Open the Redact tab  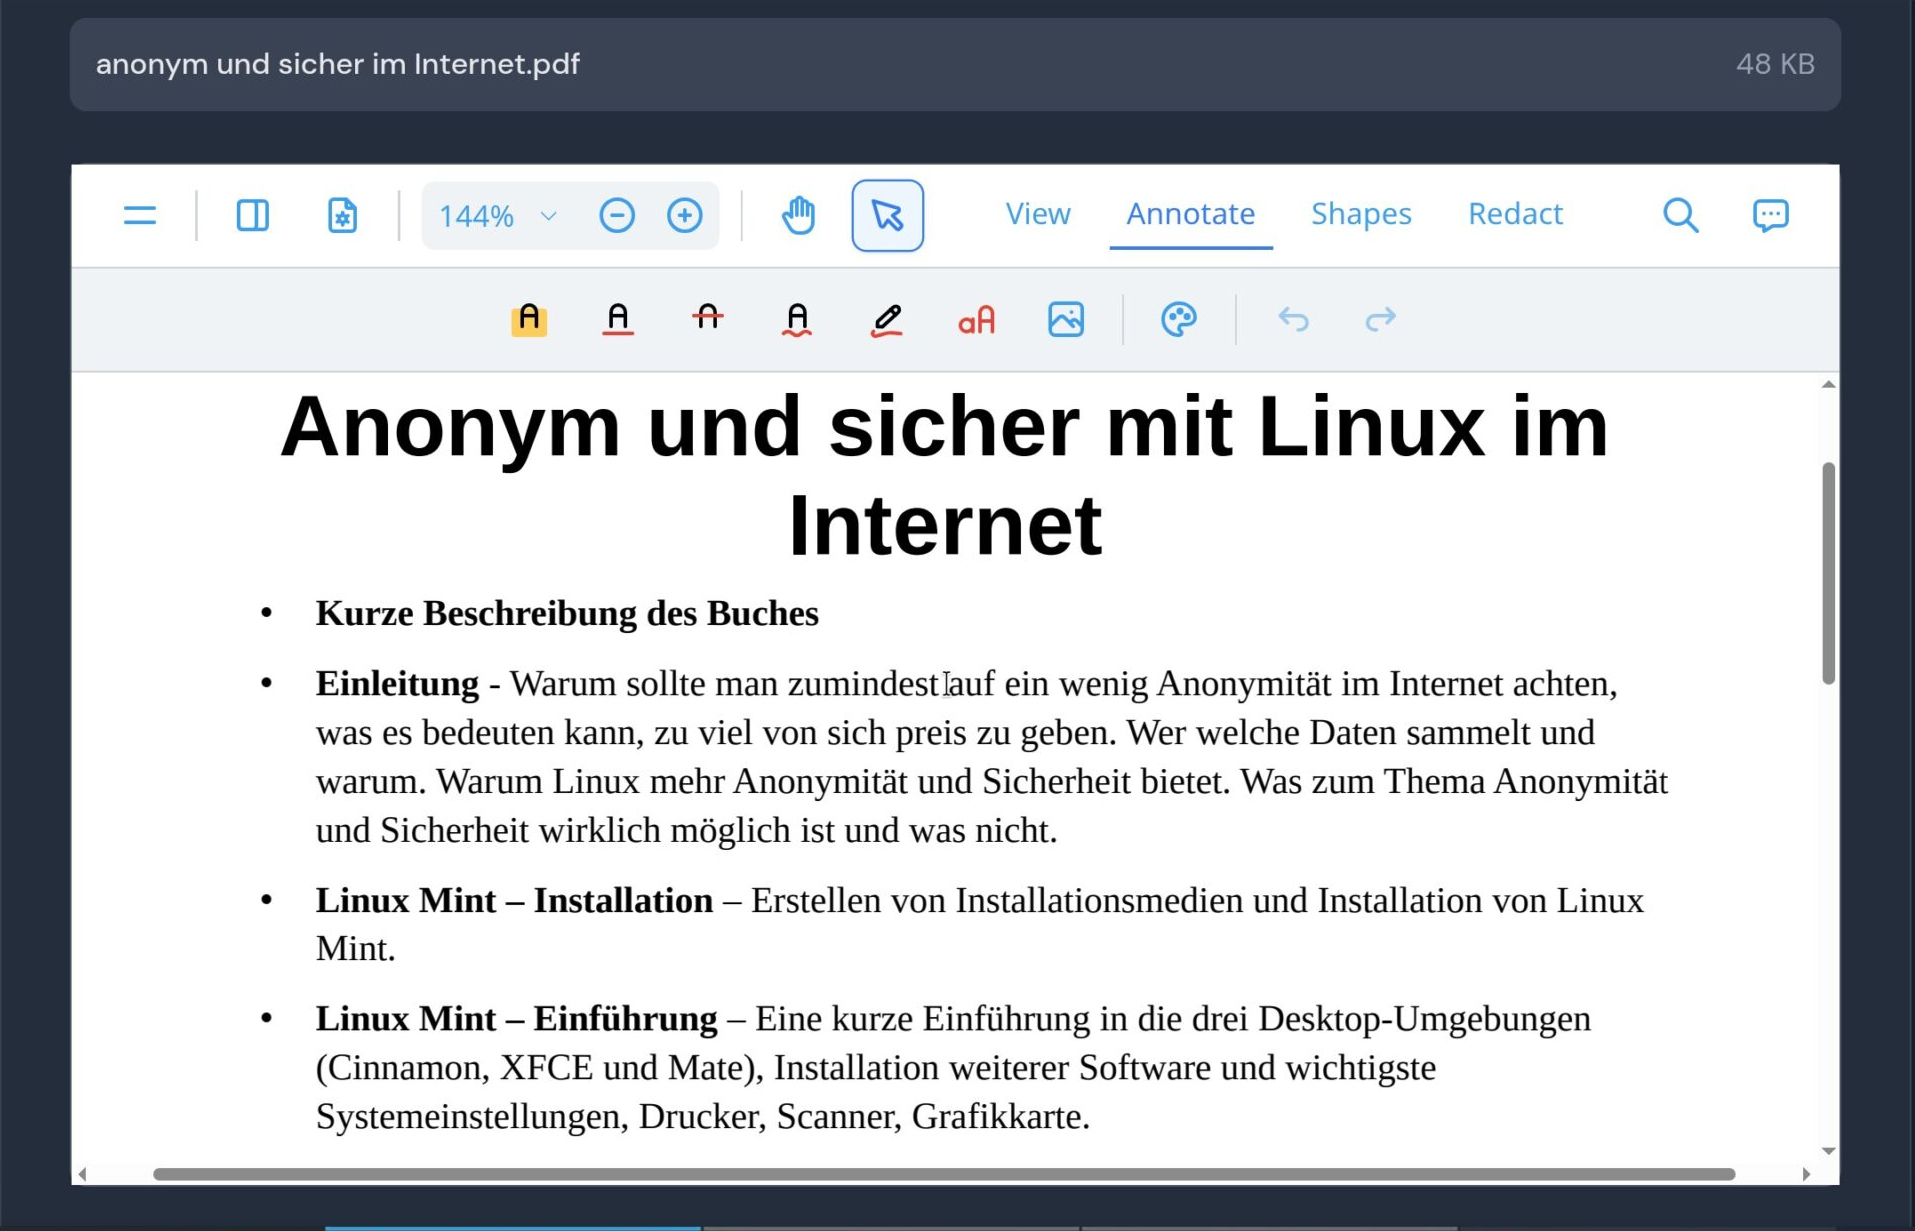click(1514, 214)
